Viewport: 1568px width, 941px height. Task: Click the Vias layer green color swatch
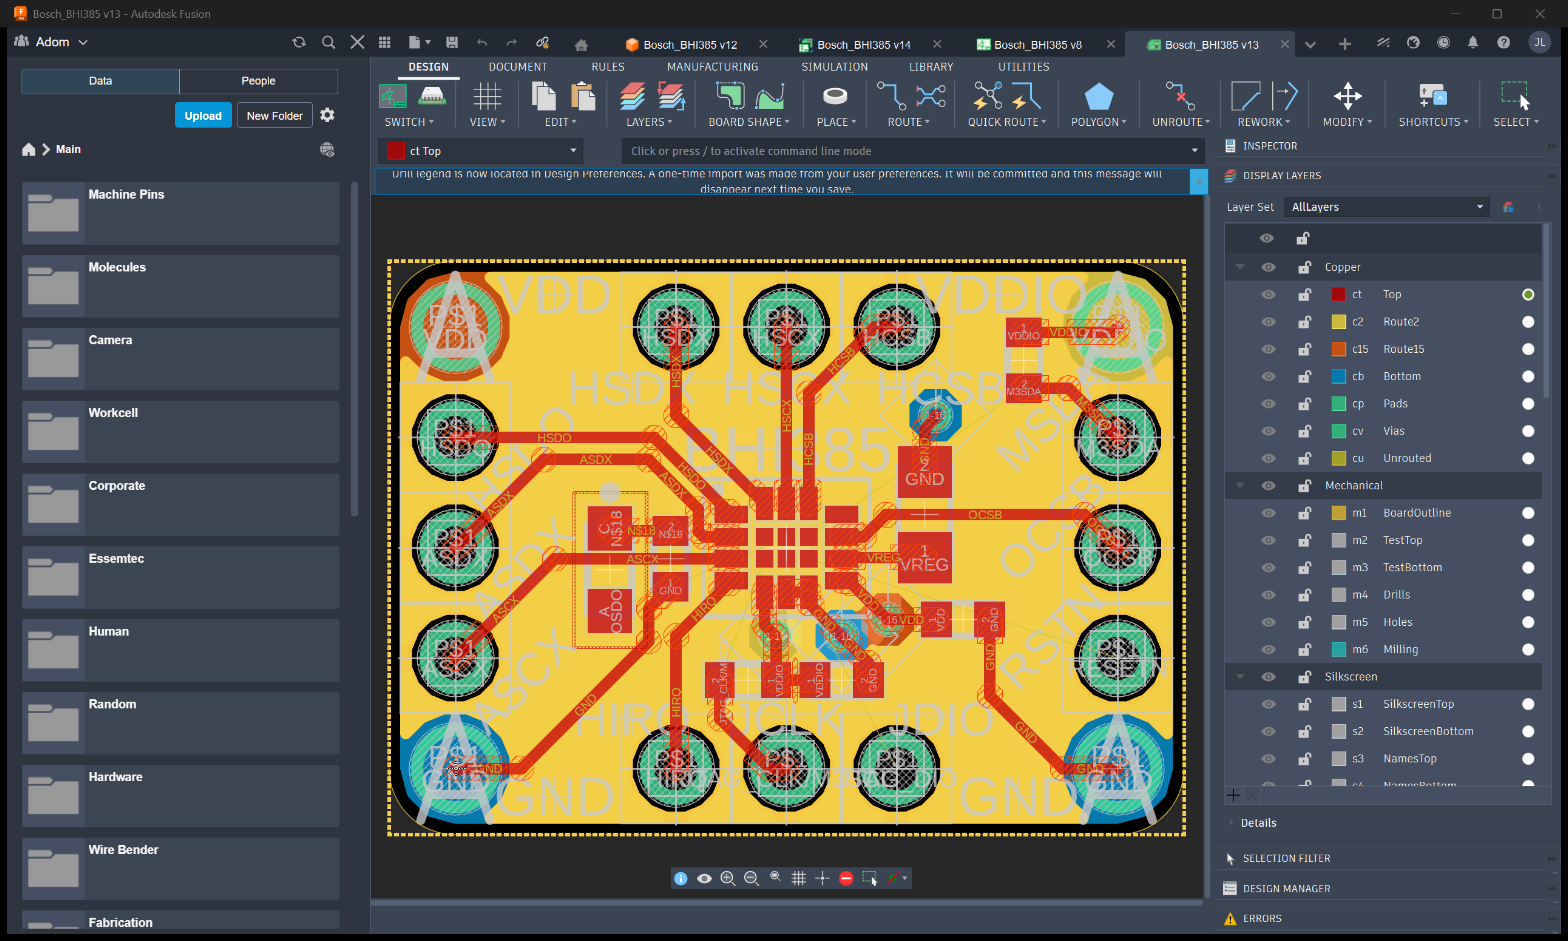pos(1339,431)
